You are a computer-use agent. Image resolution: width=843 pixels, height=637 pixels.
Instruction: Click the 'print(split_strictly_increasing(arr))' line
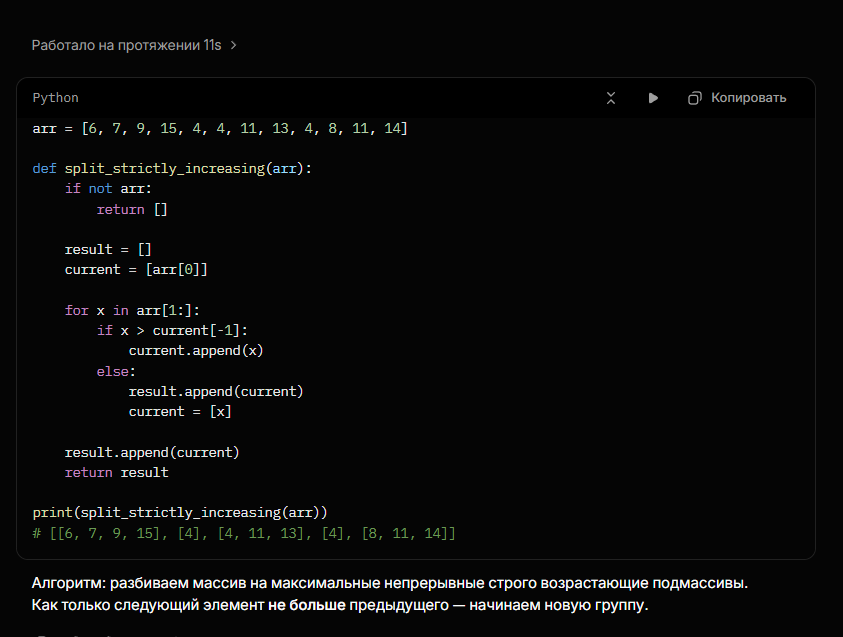(180, 512)
